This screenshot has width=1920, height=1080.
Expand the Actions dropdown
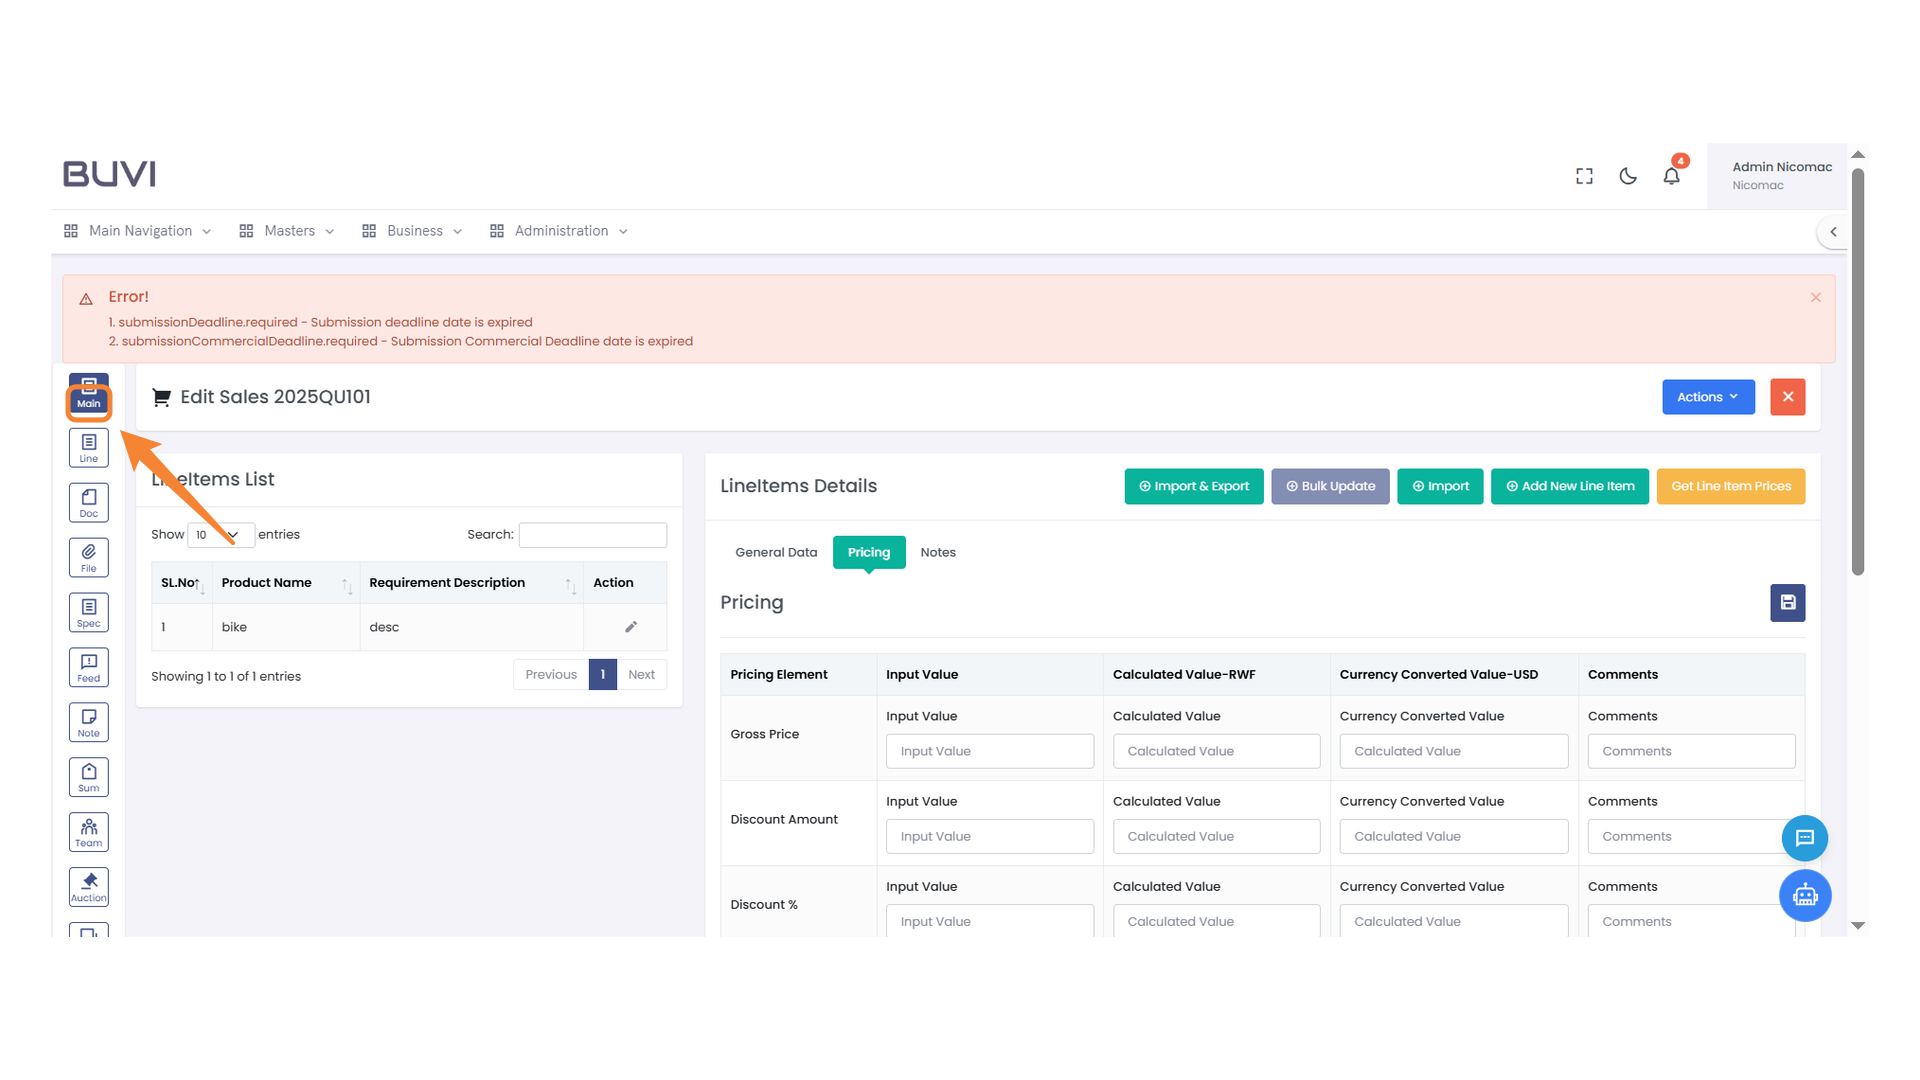pos(1707,397)
